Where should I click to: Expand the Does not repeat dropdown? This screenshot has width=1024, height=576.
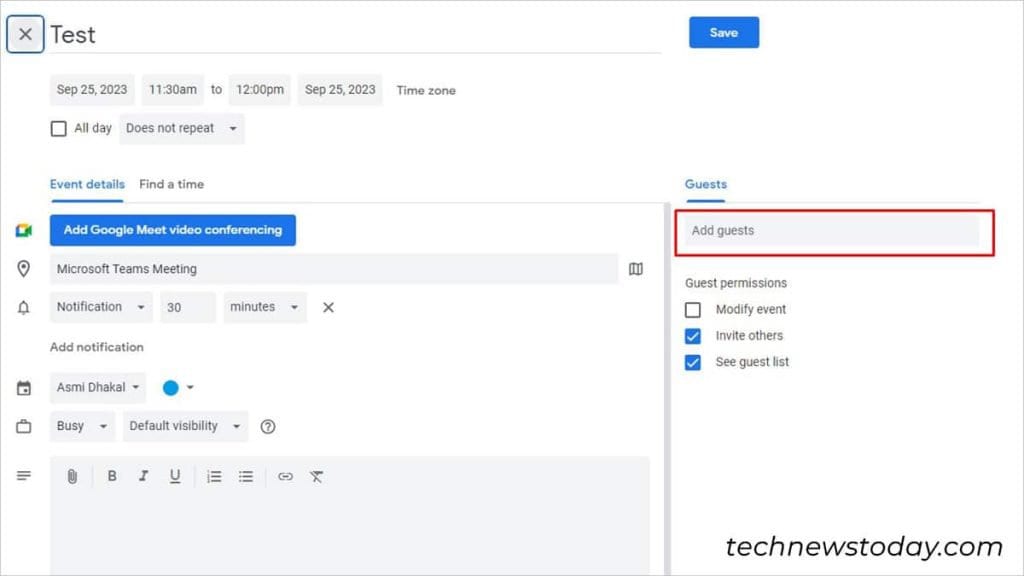pos(182,129)
